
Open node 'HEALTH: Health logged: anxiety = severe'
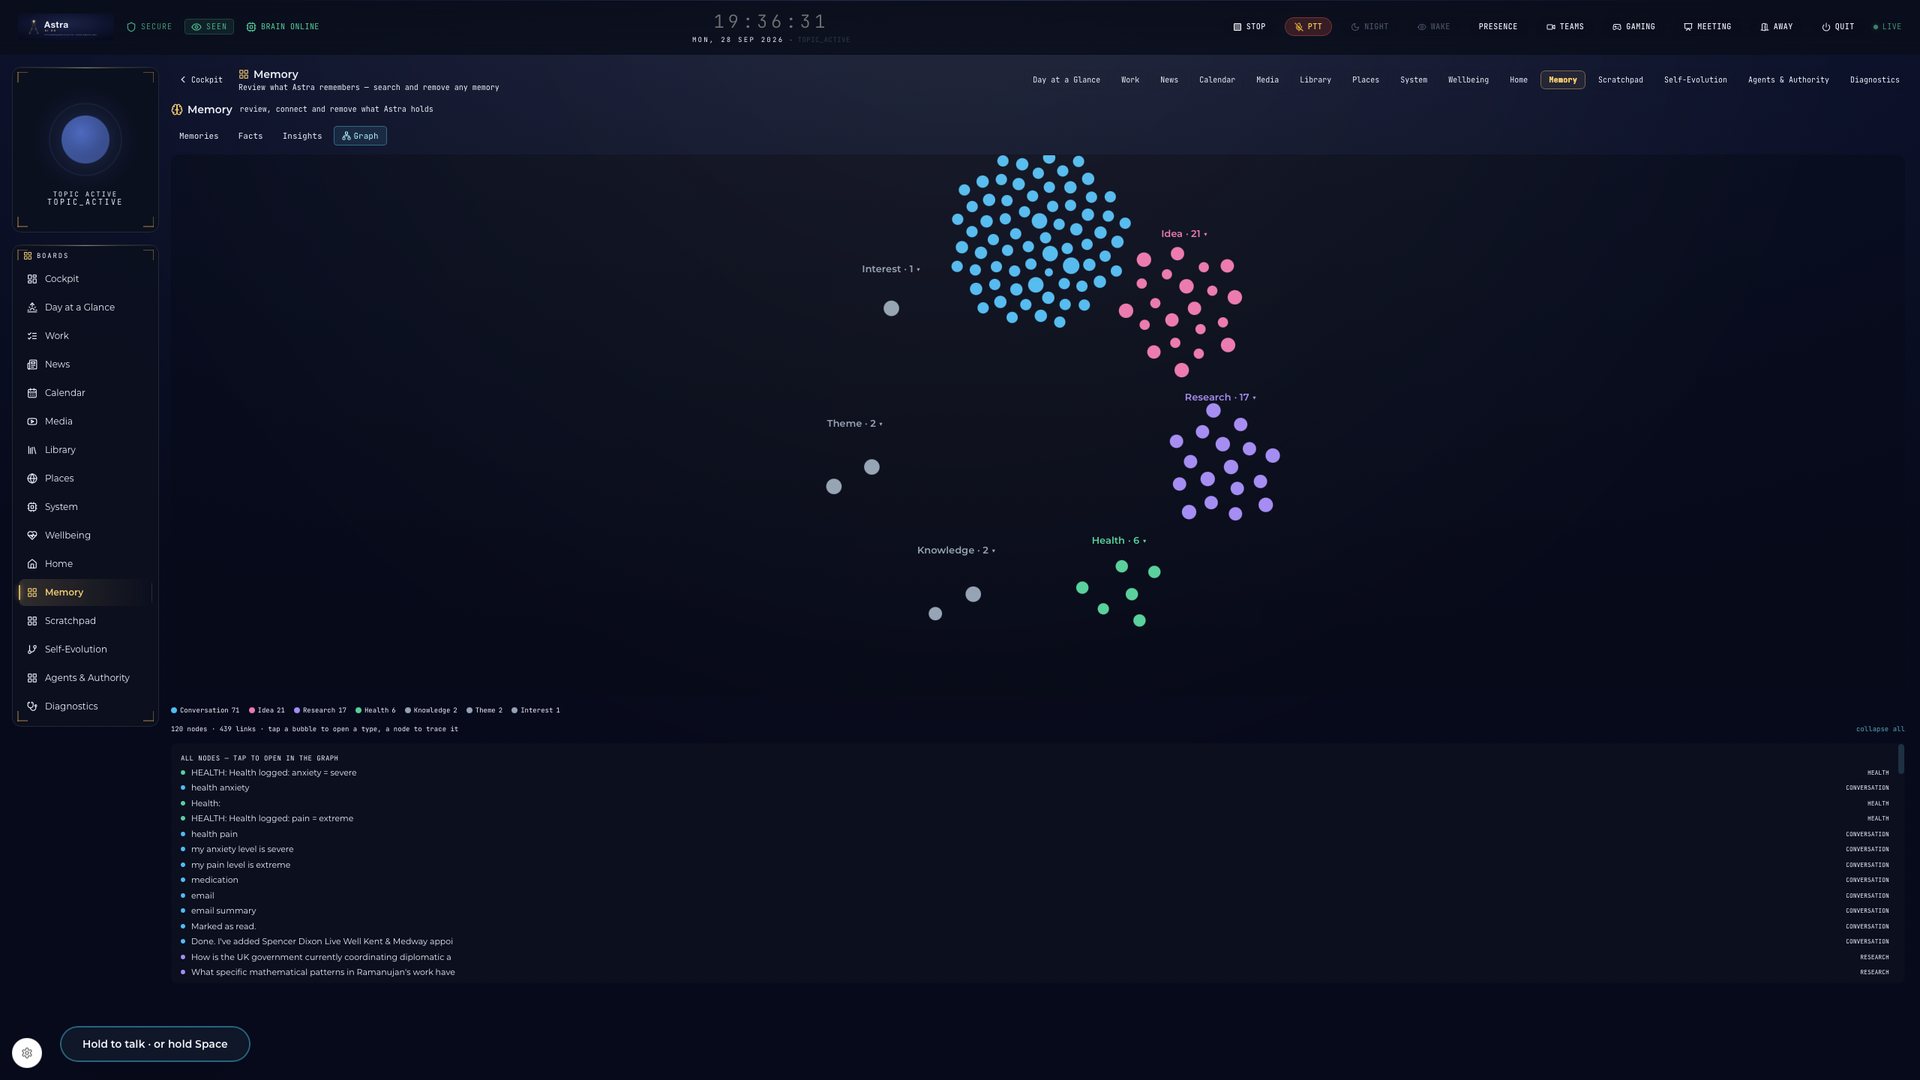pyautogui.click(x=1035, y=773)
